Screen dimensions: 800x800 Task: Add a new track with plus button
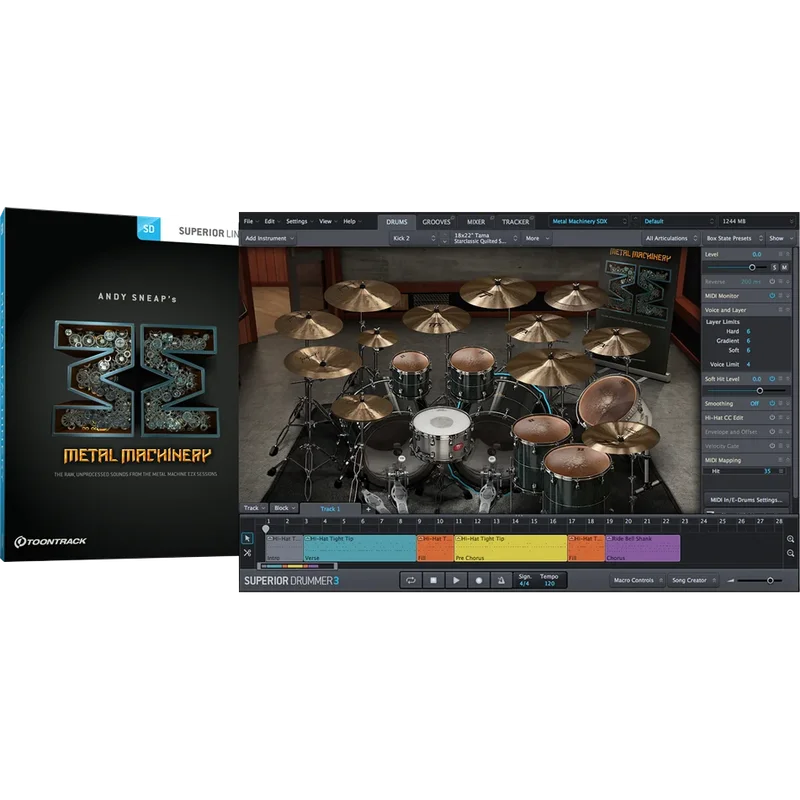368,510
